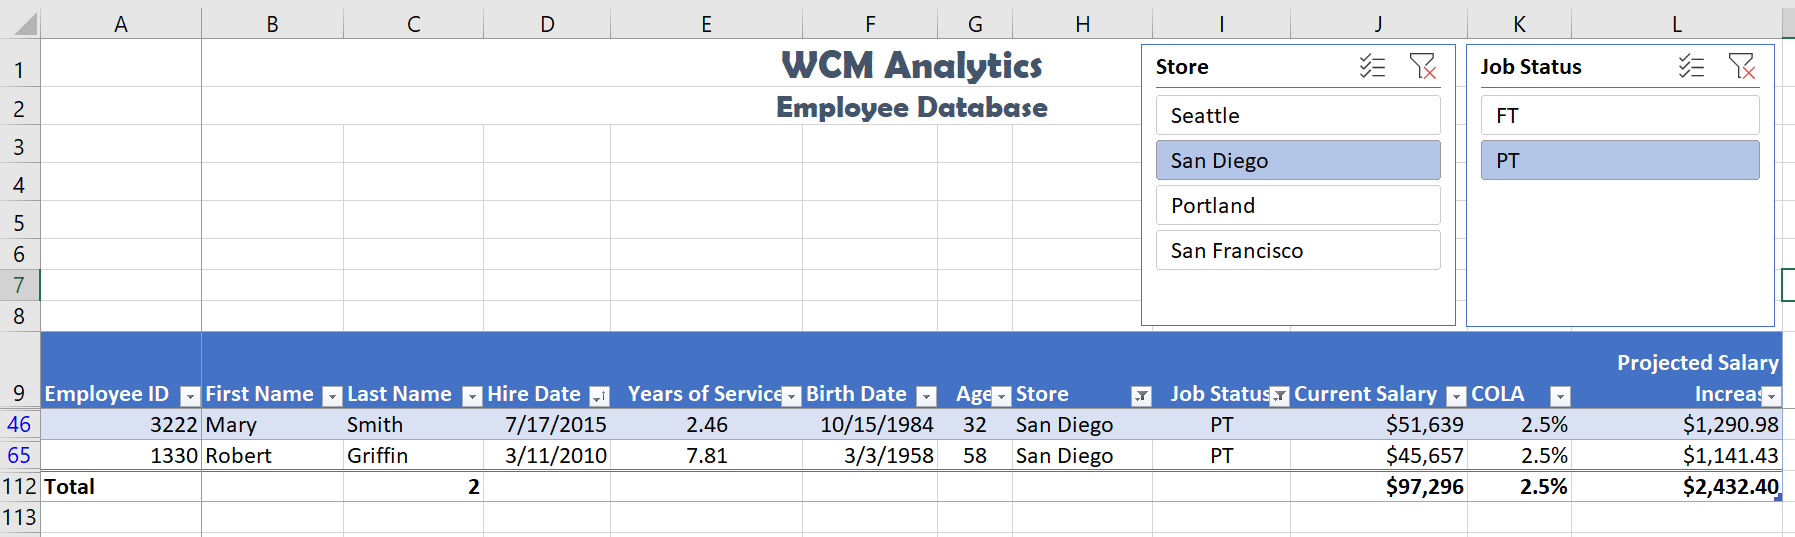Toggle multi-select in Job Status slicer

tap(1691, 67)
